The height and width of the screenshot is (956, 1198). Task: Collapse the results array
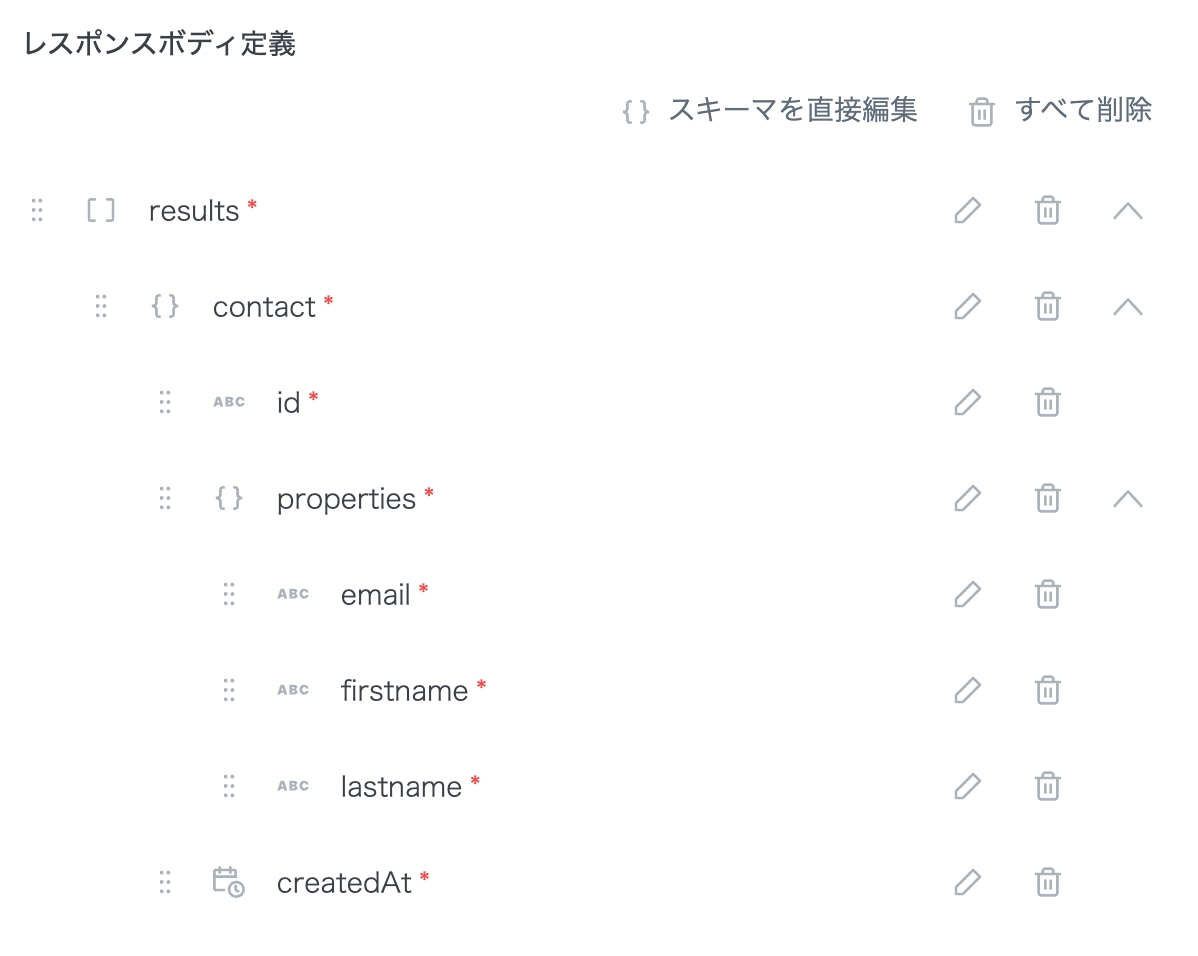1127,211
